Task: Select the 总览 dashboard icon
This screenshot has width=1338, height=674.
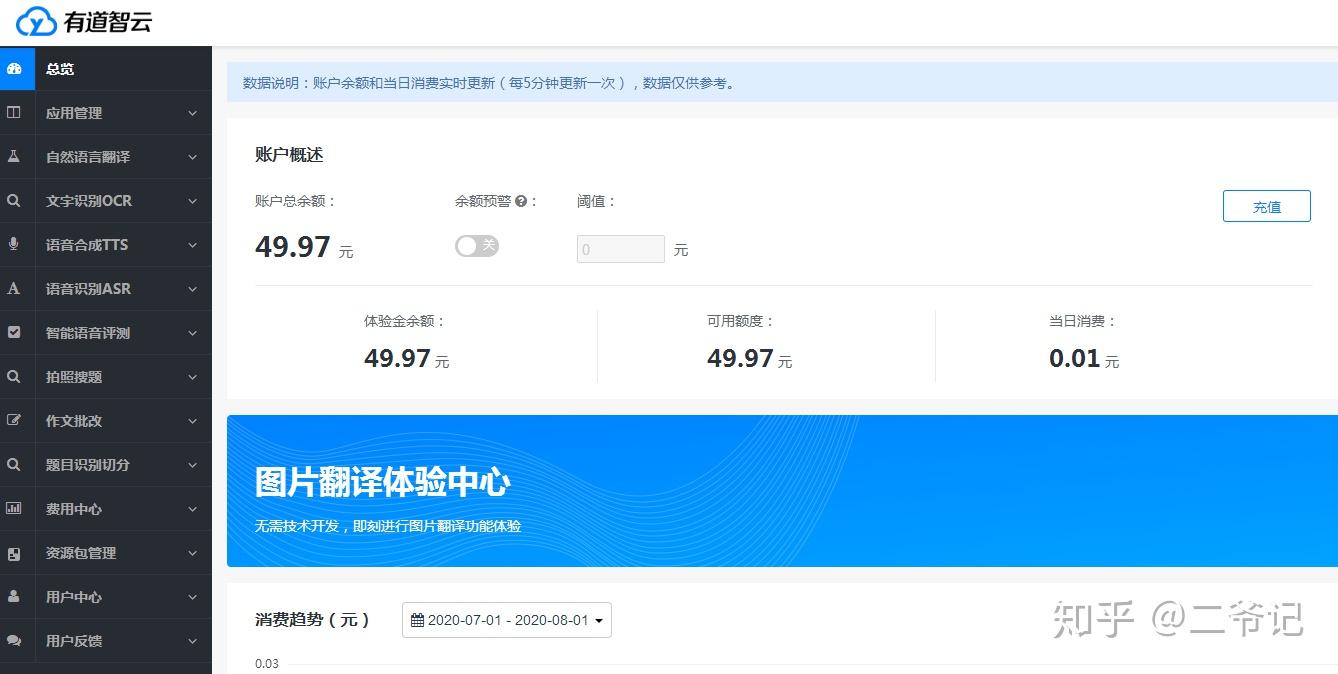Action: (14, 69)
